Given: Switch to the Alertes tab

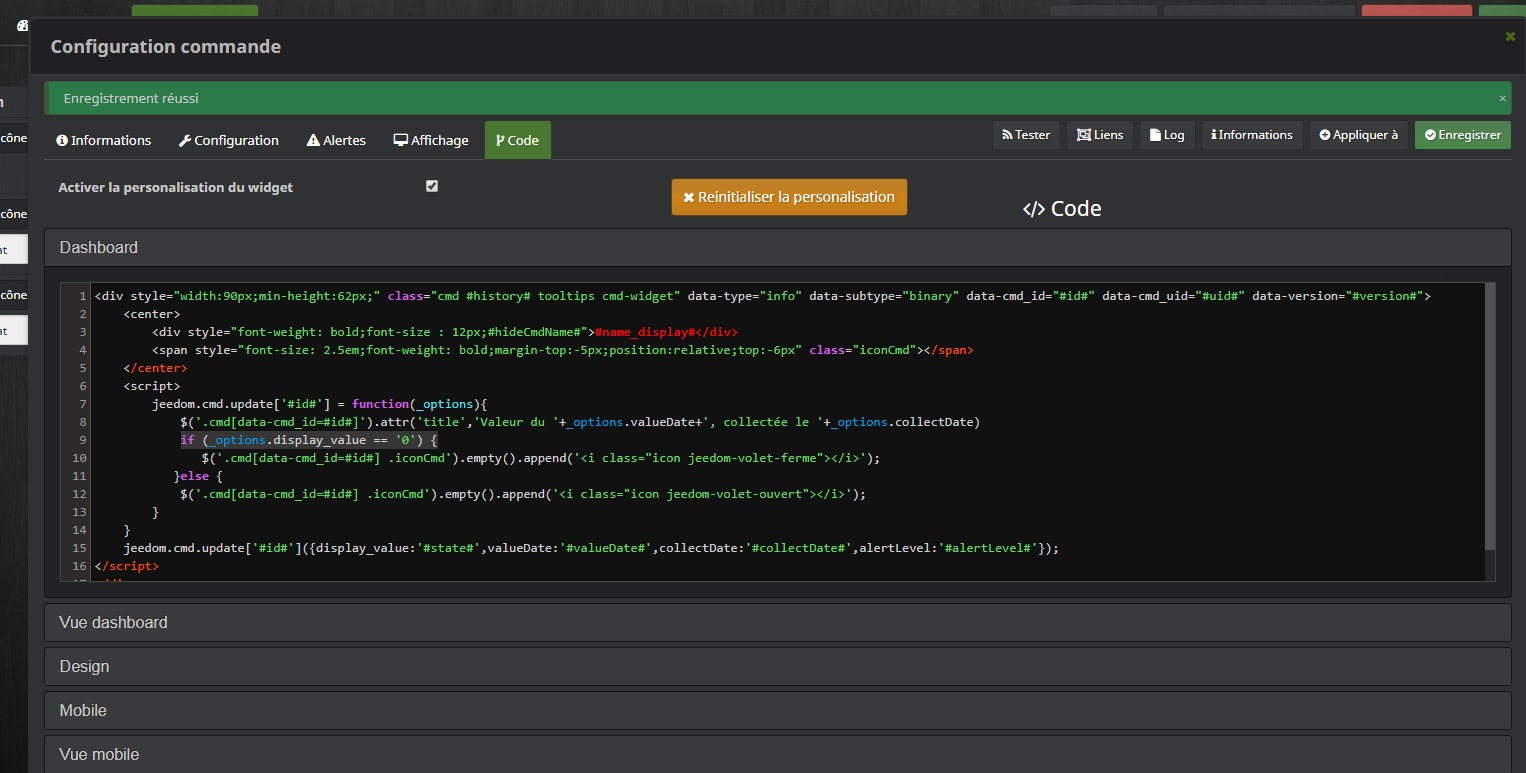Looking at the screenshot, I should pos(336,140).
